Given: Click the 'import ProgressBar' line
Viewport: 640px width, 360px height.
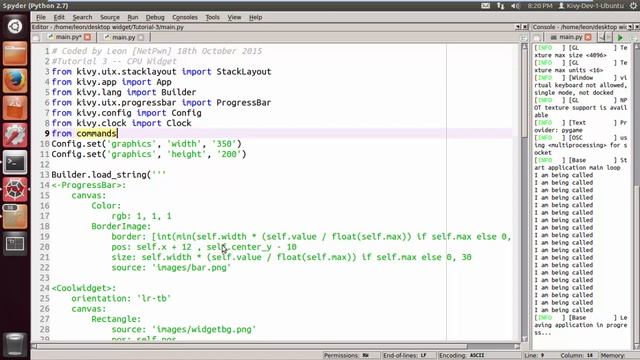Looking at the screenshot, I should [x=161, y=102].
